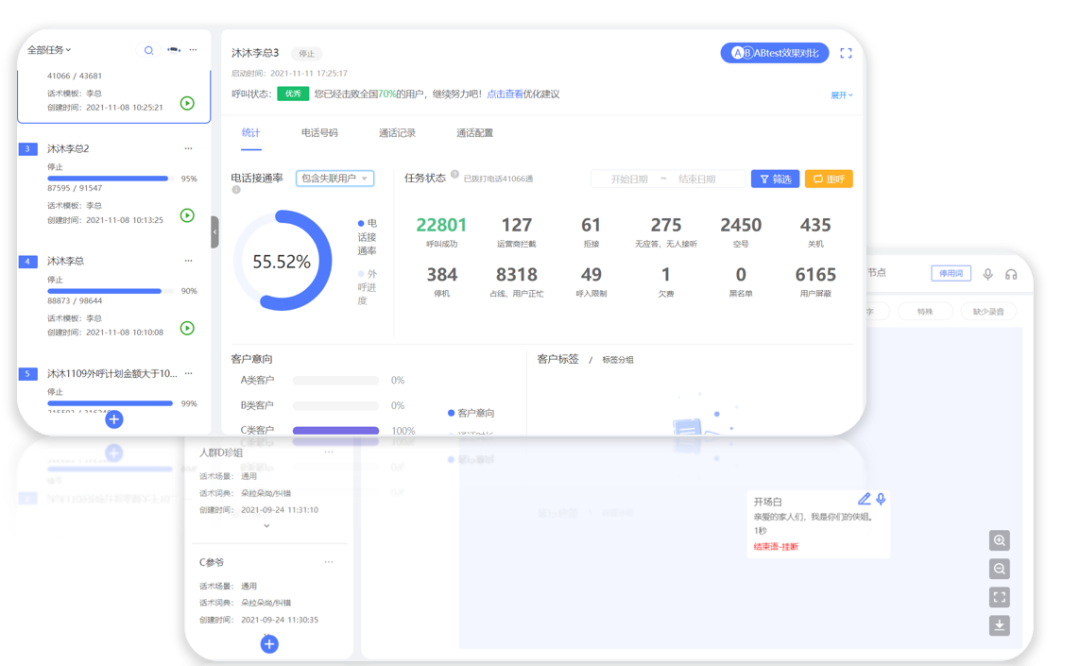Edit 开场白 node with pencil icon
Viewport: 1080px width, 666px height.
[864, 499]
